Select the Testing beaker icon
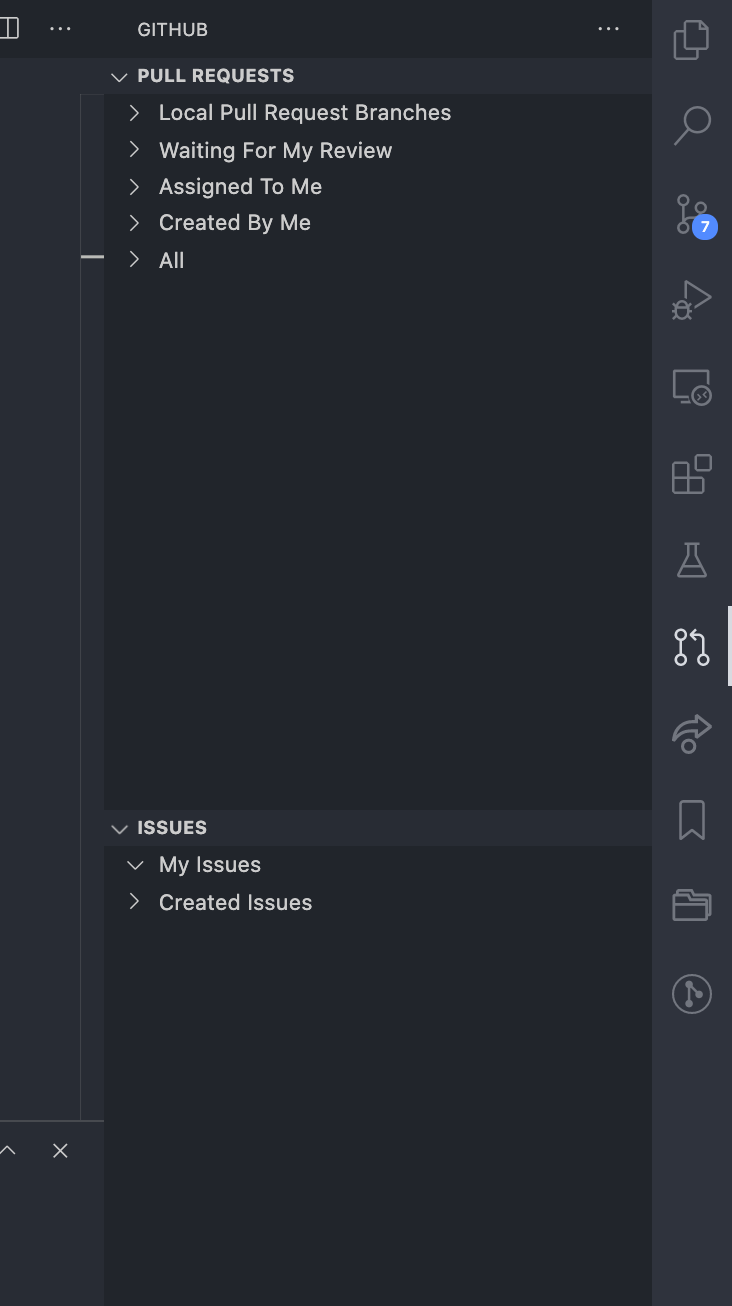732x1306 pixels. pyautogui.click(x=691, y=560)
